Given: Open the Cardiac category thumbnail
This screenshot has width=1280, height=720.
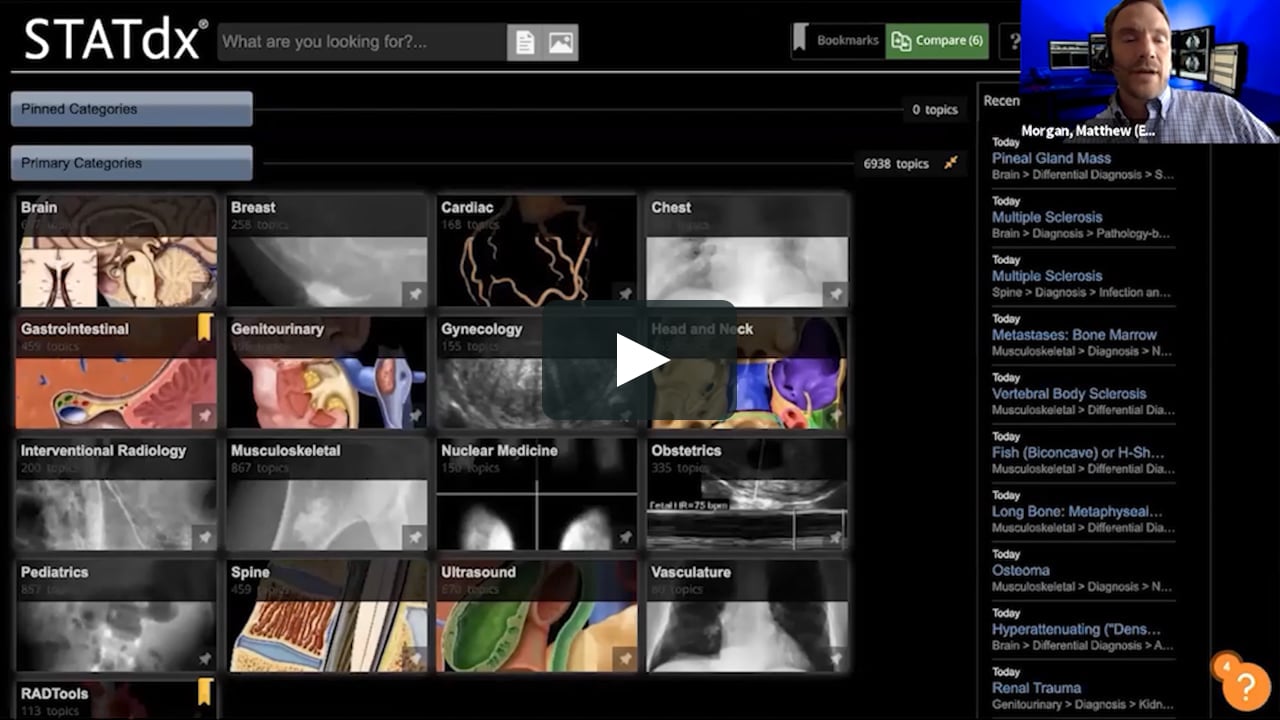Looking at the screenshot, I should pos(537,251).
